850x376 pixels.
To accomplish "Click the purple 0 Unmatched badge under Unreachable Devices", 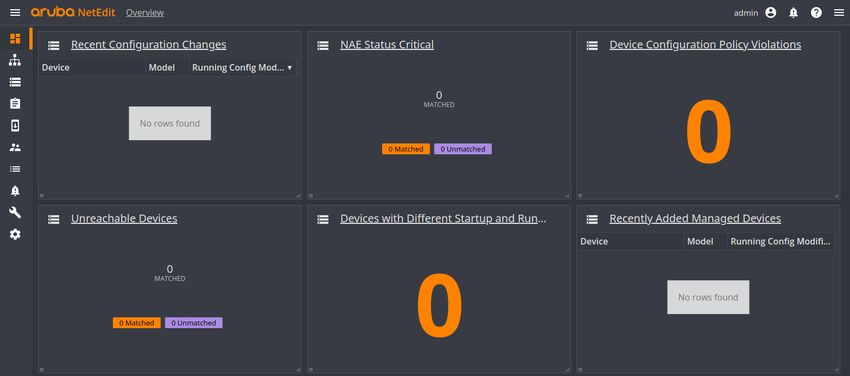I will (194, 323).
